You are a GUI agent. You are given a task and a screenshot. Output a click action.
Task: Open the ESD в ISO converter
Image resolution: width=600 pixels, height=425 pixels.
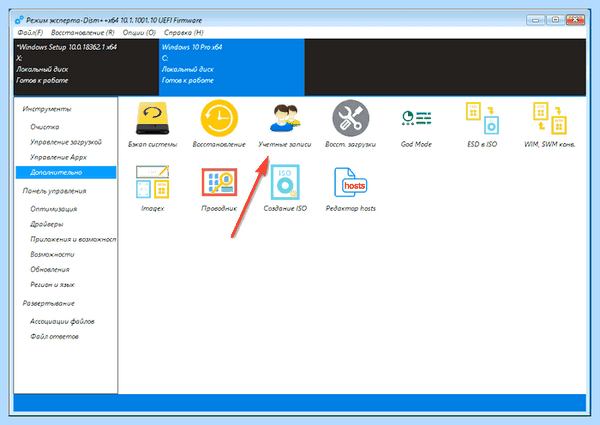click(x=482, y=124)
